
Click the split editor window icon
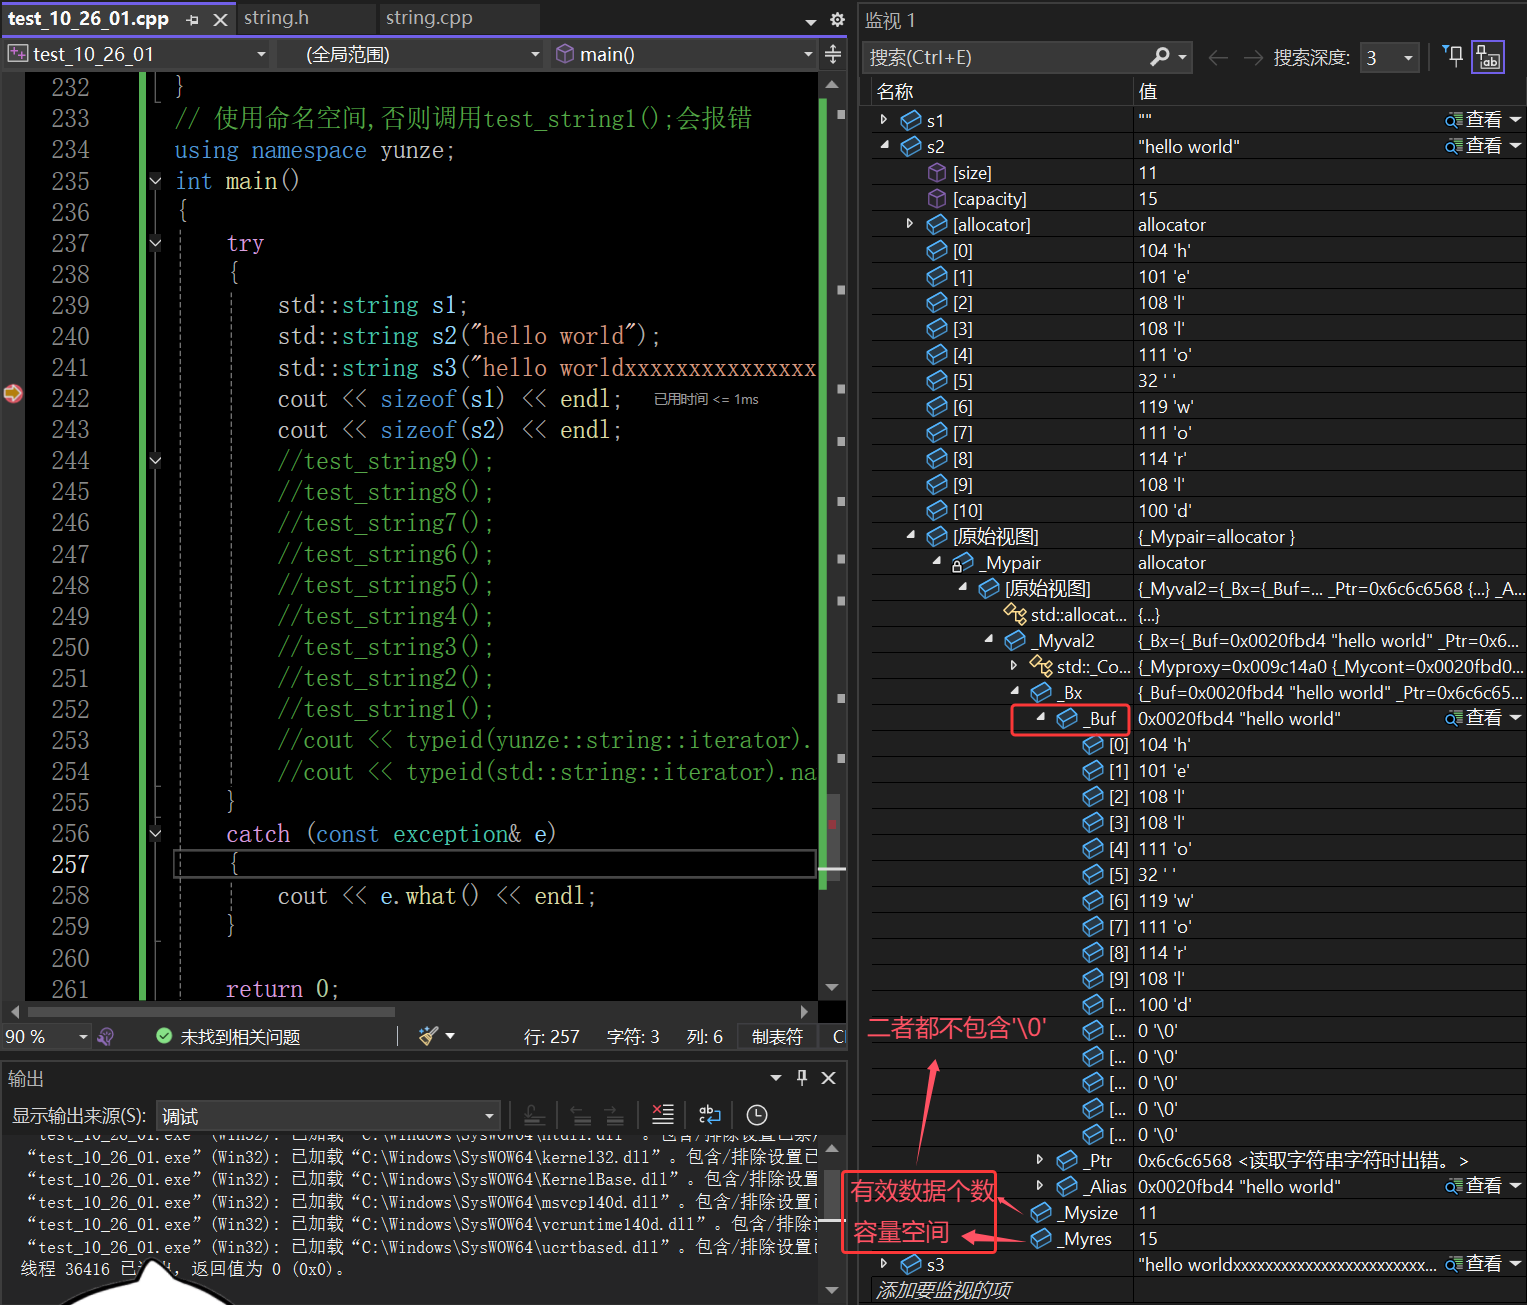coord(833,54)
